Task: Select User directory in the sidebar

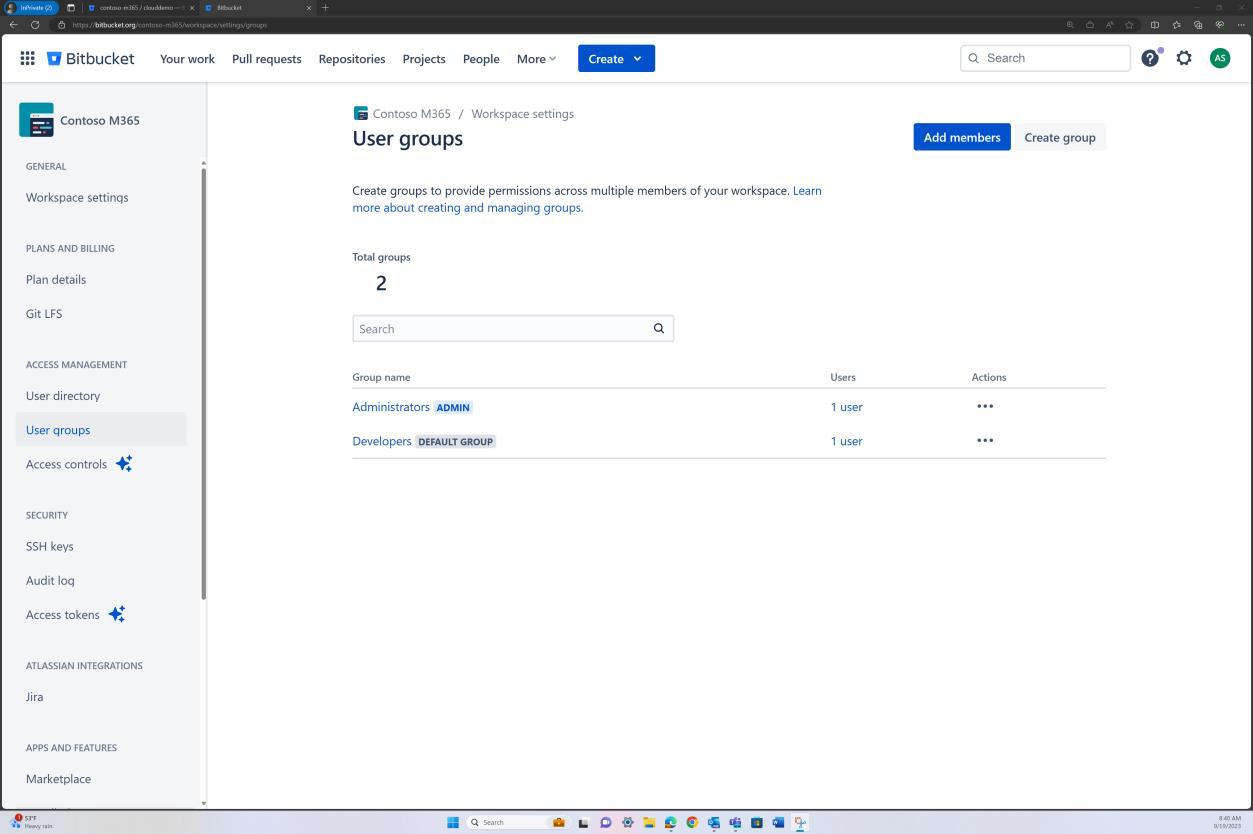Action: pyautogui.click(x=63, y=395)
